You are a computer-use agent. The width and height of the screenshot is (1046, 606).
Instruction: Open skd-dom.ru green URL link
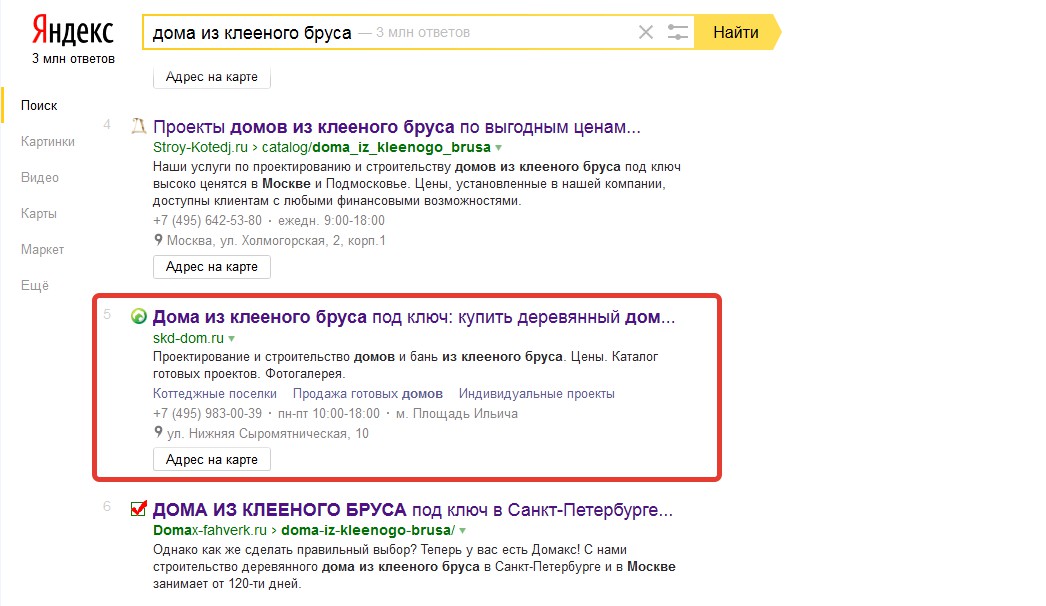click(x=188, y=338)
